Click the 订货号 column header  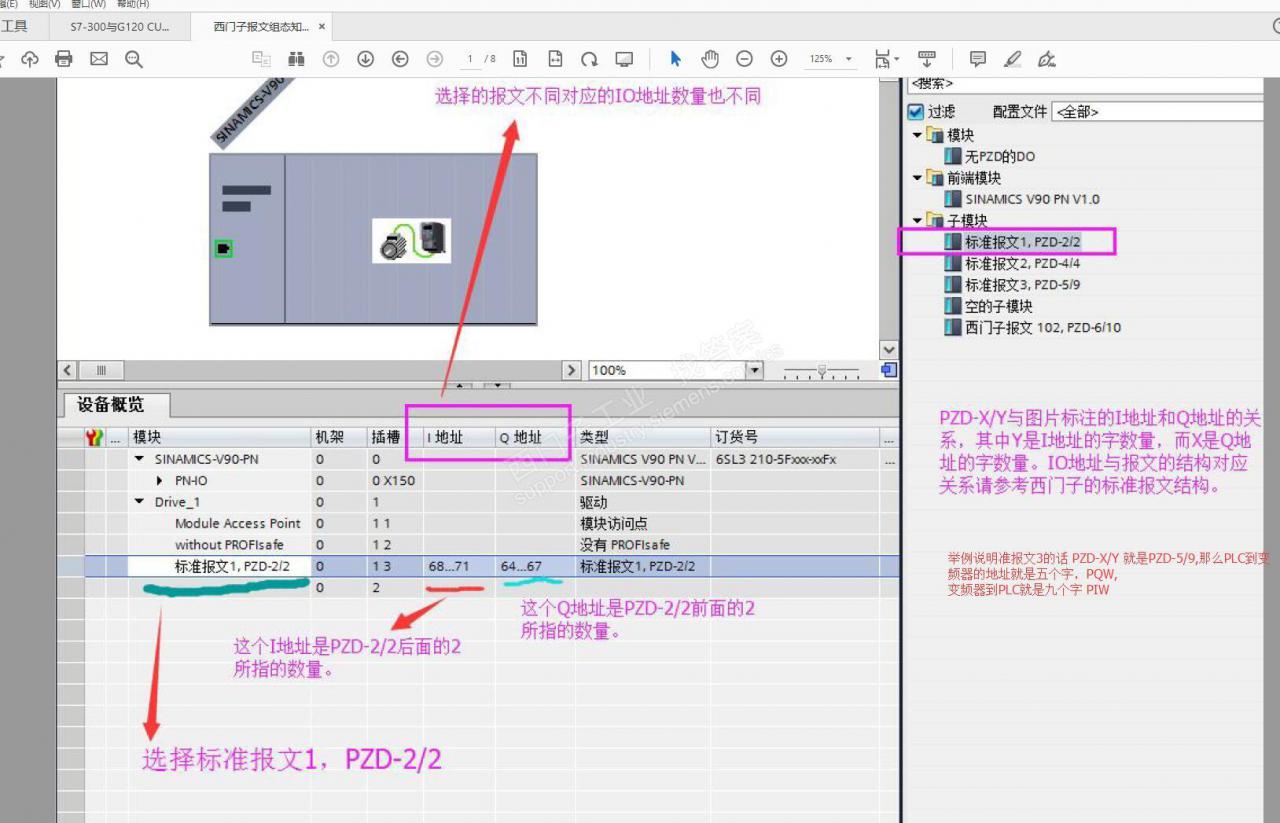[794, 437]
